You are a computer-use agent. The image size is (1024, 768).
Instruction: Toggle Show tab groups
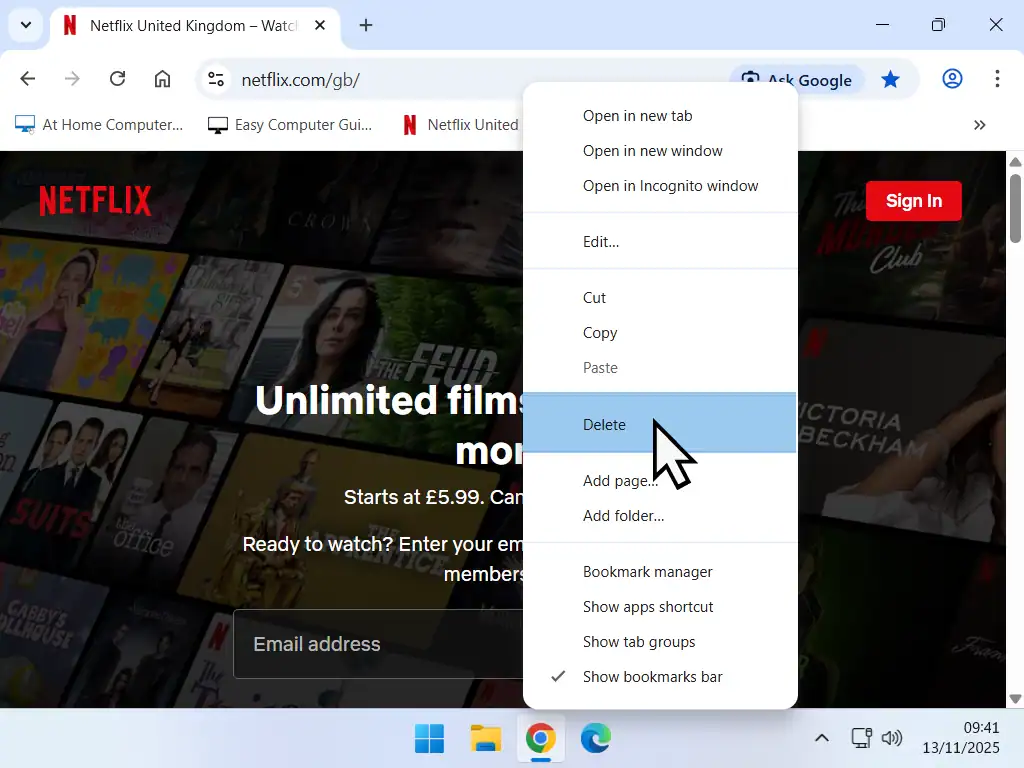pos(639,641)
